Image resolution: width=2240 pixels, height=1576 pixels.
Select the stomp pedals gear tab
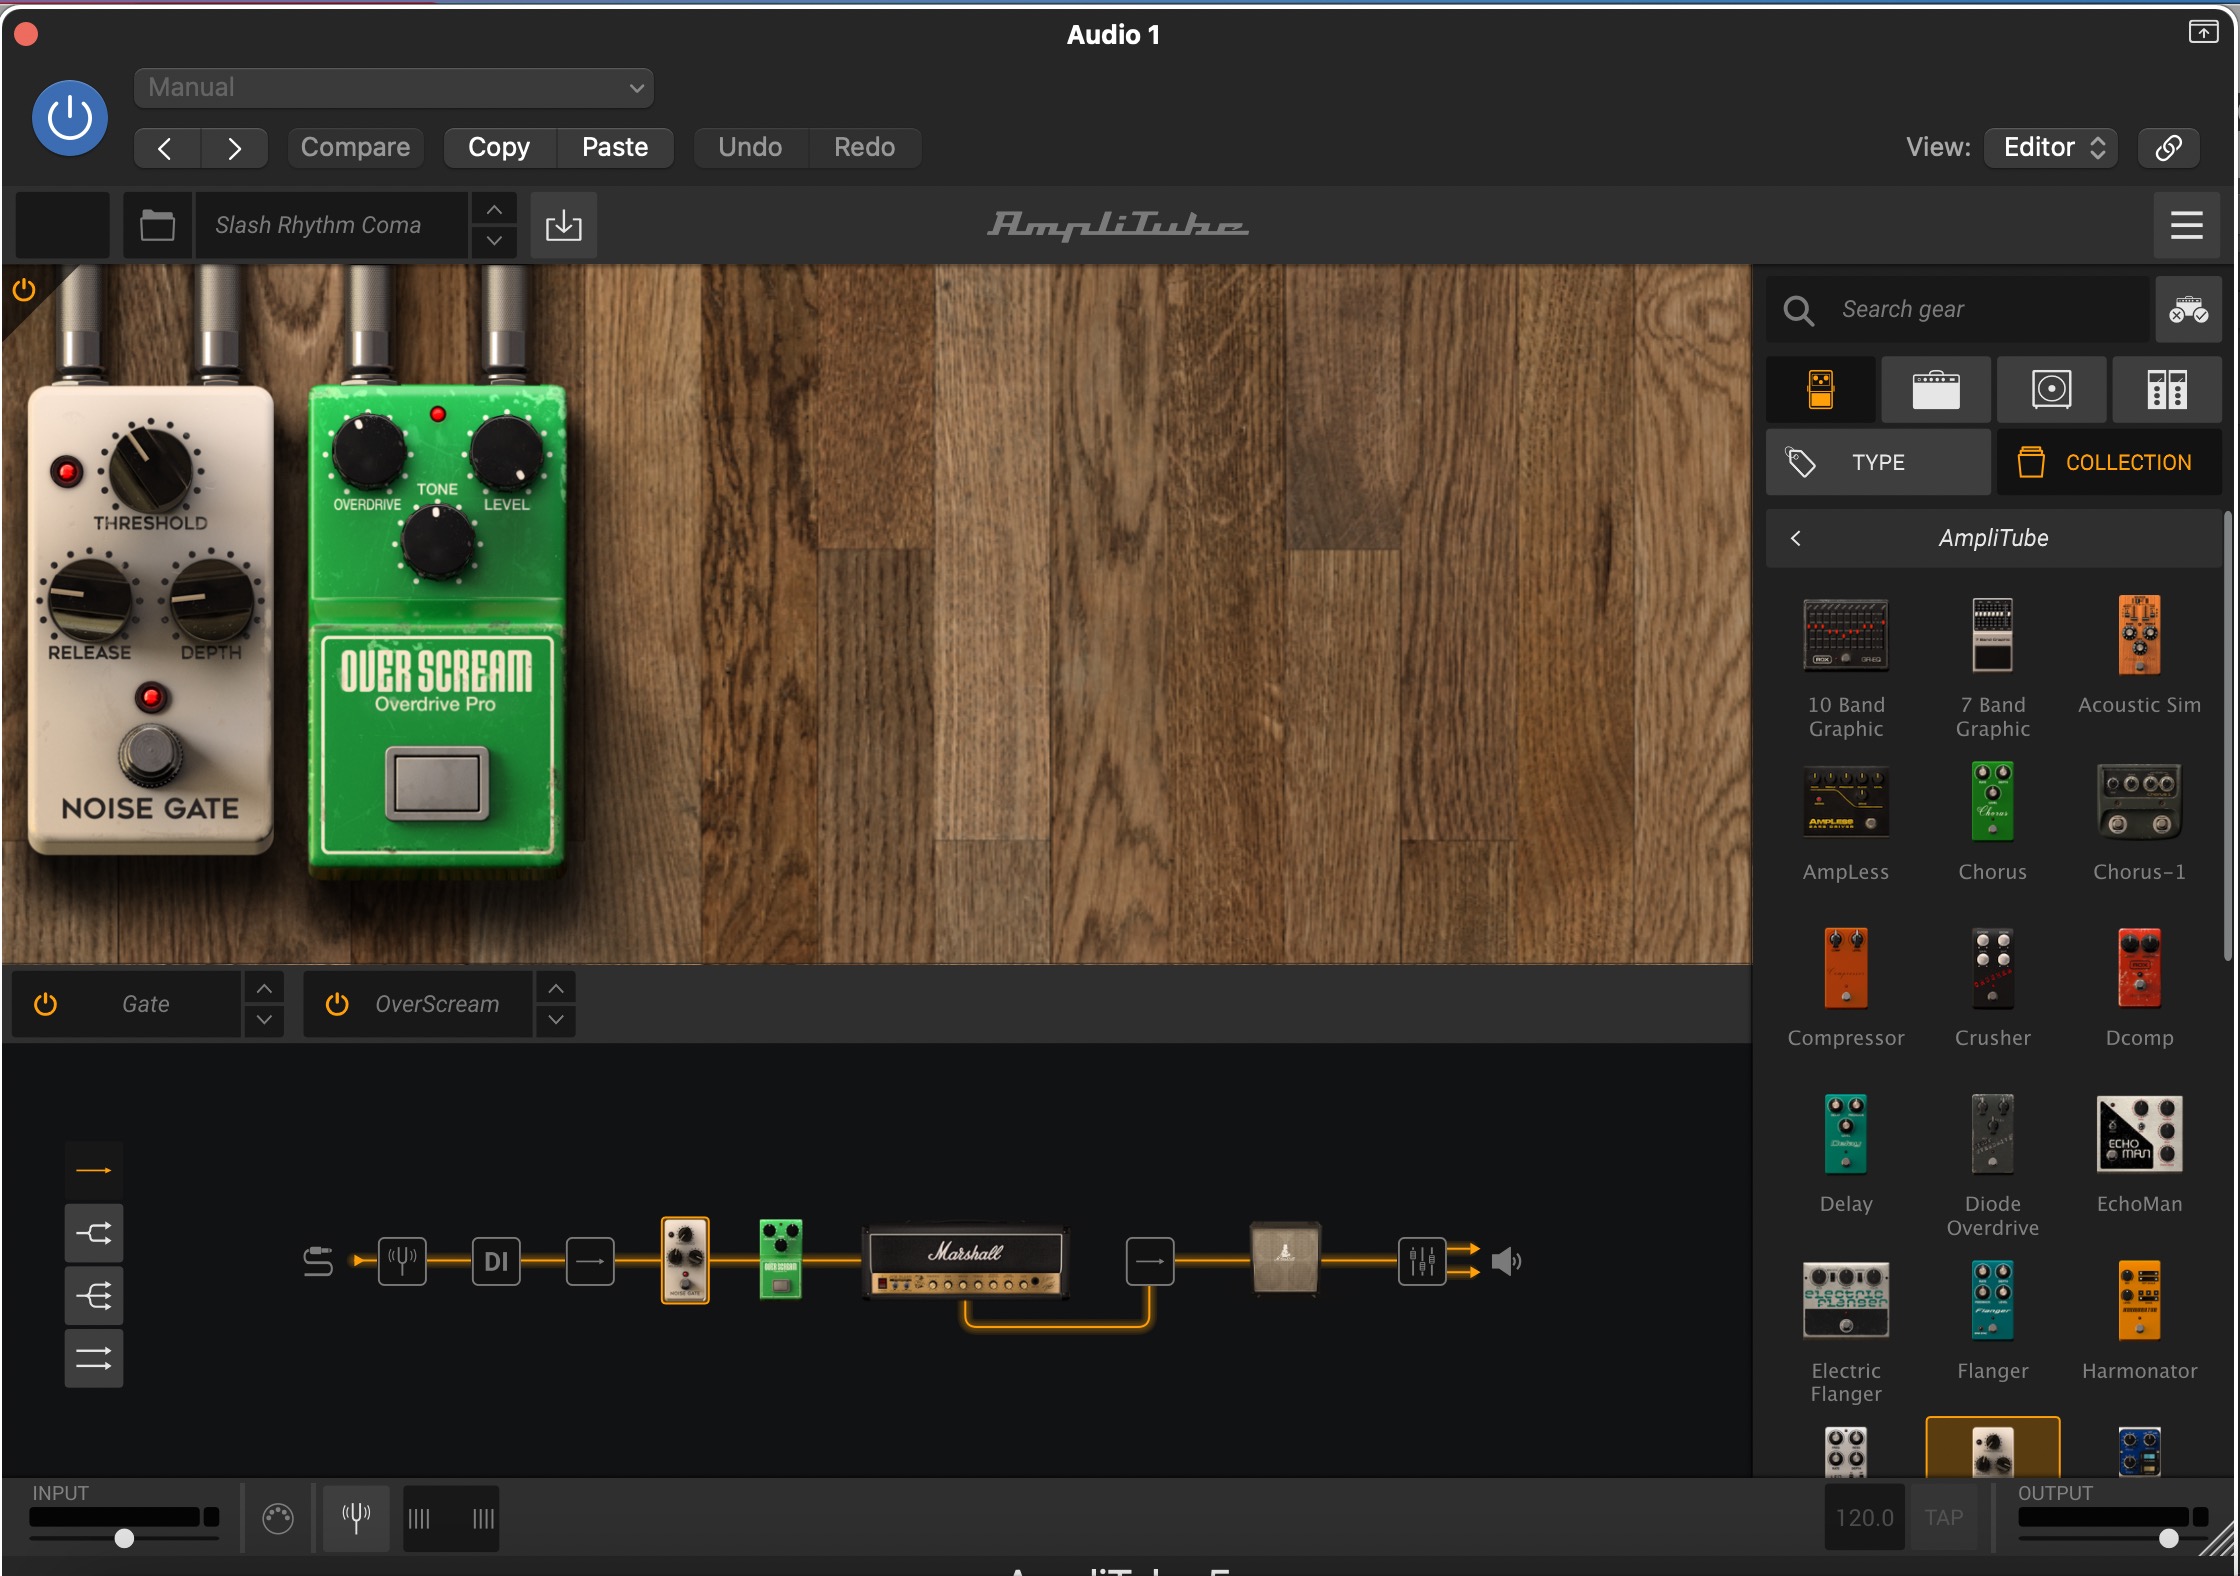tap(1821, 389)
